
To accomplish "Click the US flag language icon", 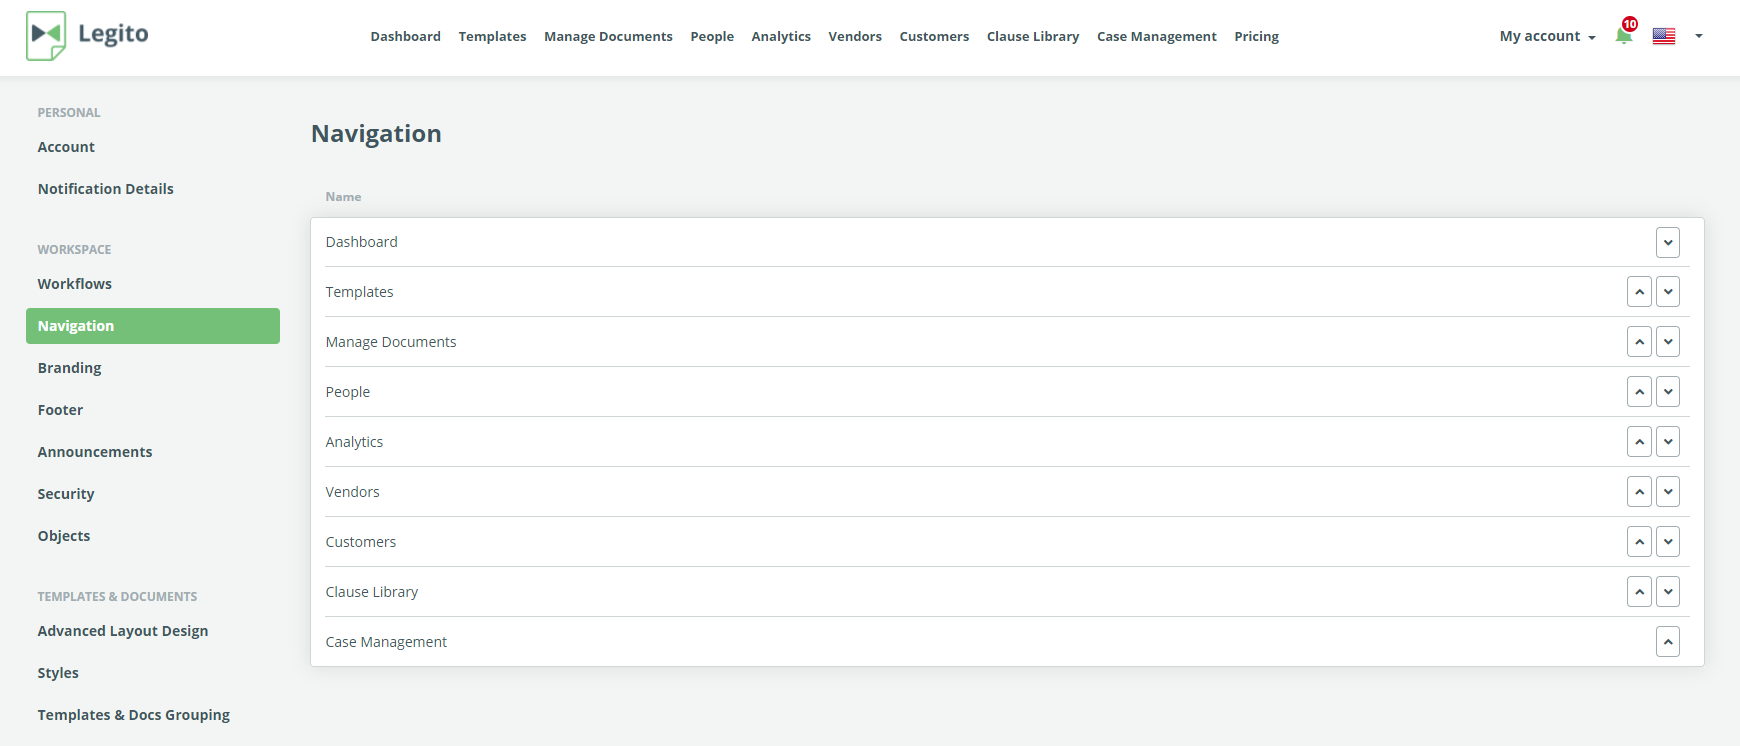I will (1664, 36).
